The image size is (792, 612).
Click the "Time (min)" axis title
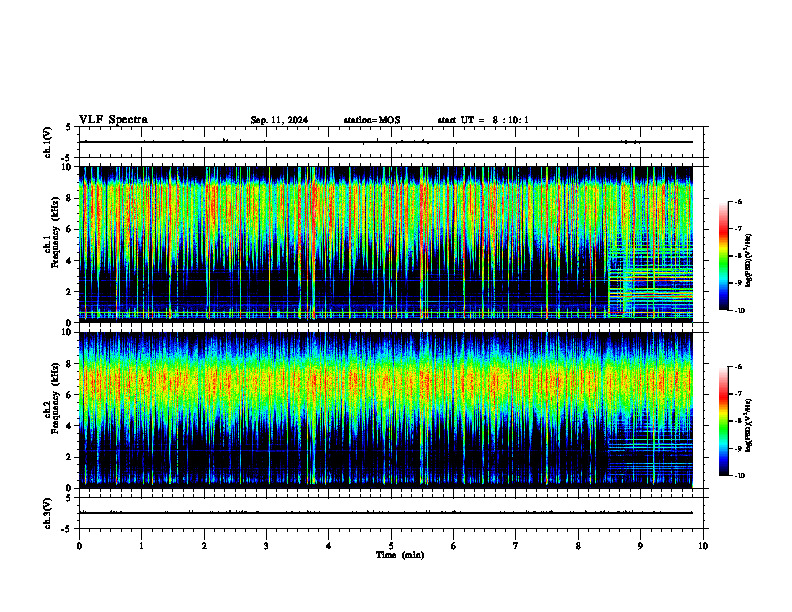(400, 555)
